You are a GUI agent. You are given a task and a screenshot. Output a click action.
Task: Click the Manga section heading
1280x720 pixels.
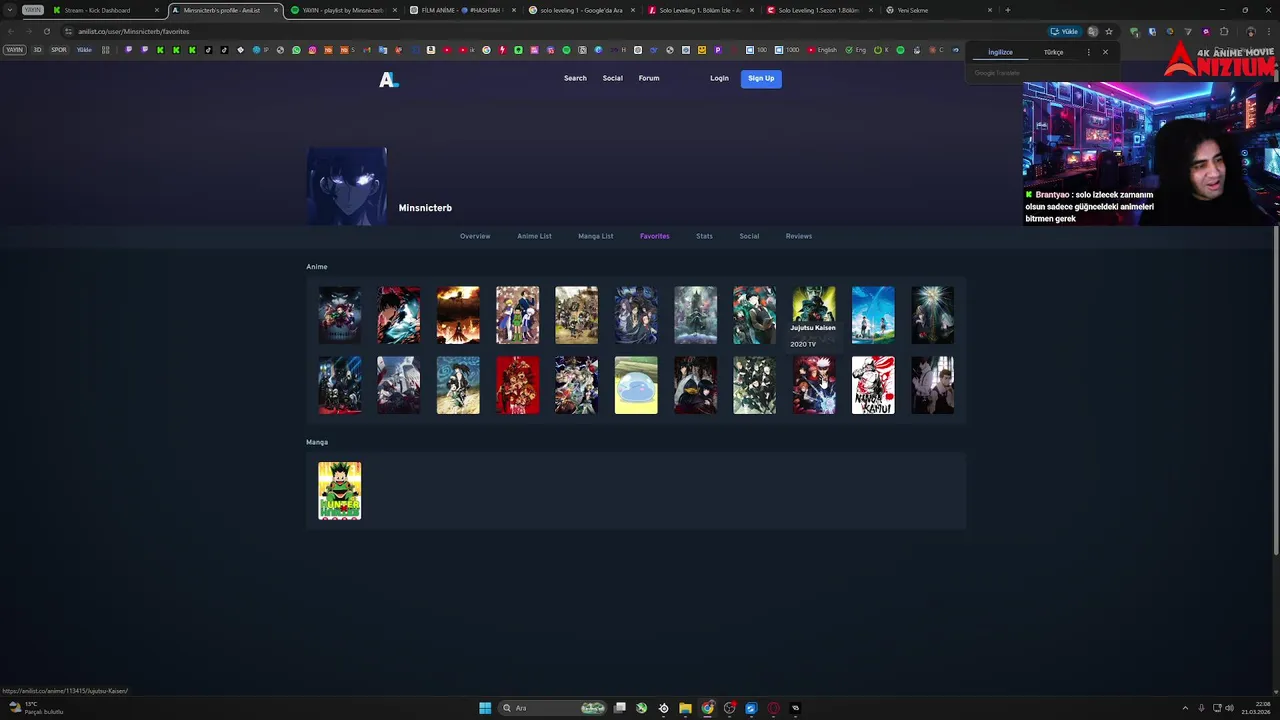[x=317, y=442]
